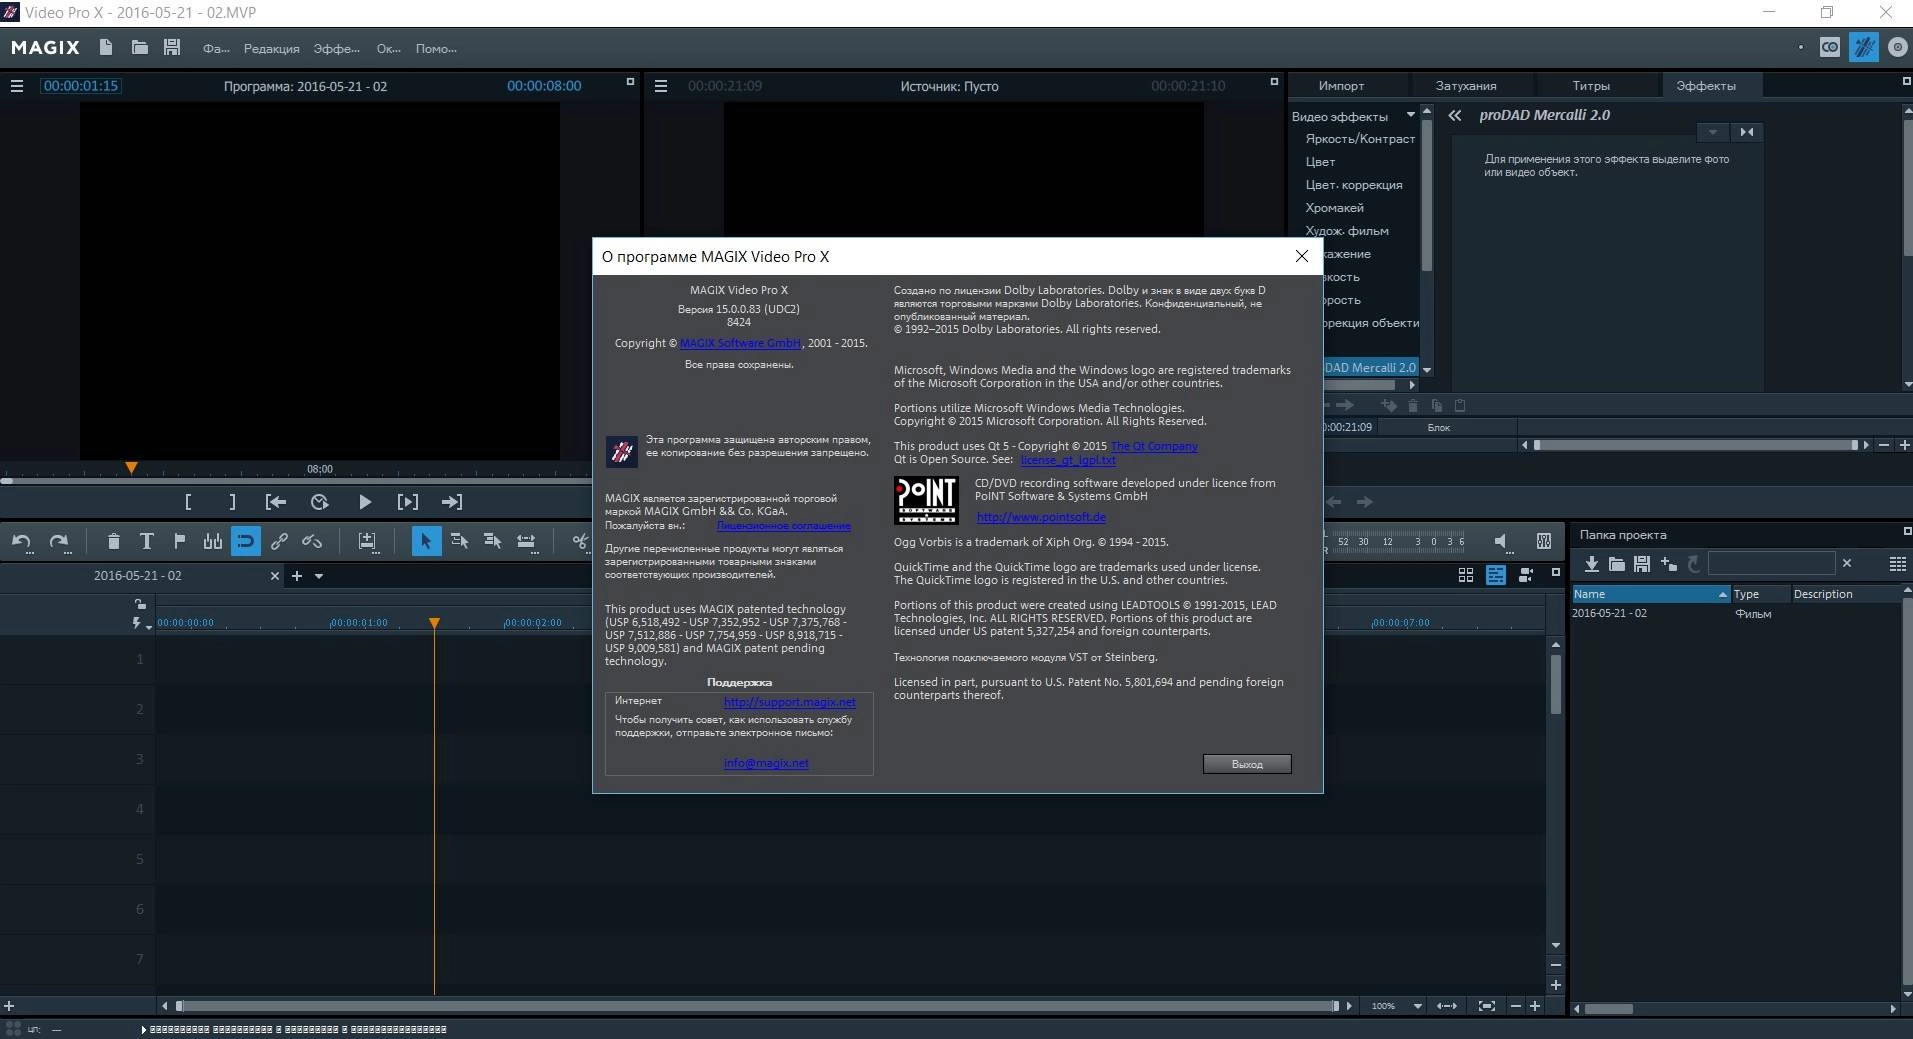The height and width of the screenshot is (1039, 1913).
Task: Group objects with the chain link icon
Action: click(x=279, y=541)
